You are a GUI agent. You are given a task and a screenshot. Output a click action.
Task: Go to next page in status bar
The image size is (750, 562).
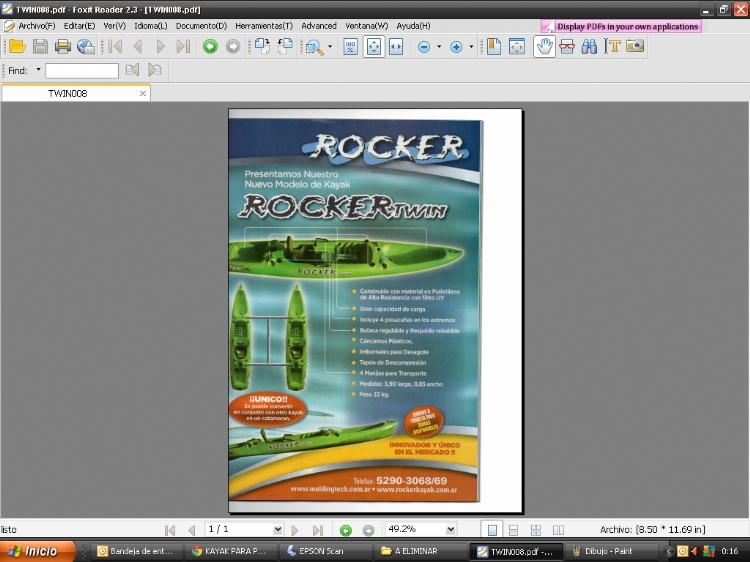point(295,530)
